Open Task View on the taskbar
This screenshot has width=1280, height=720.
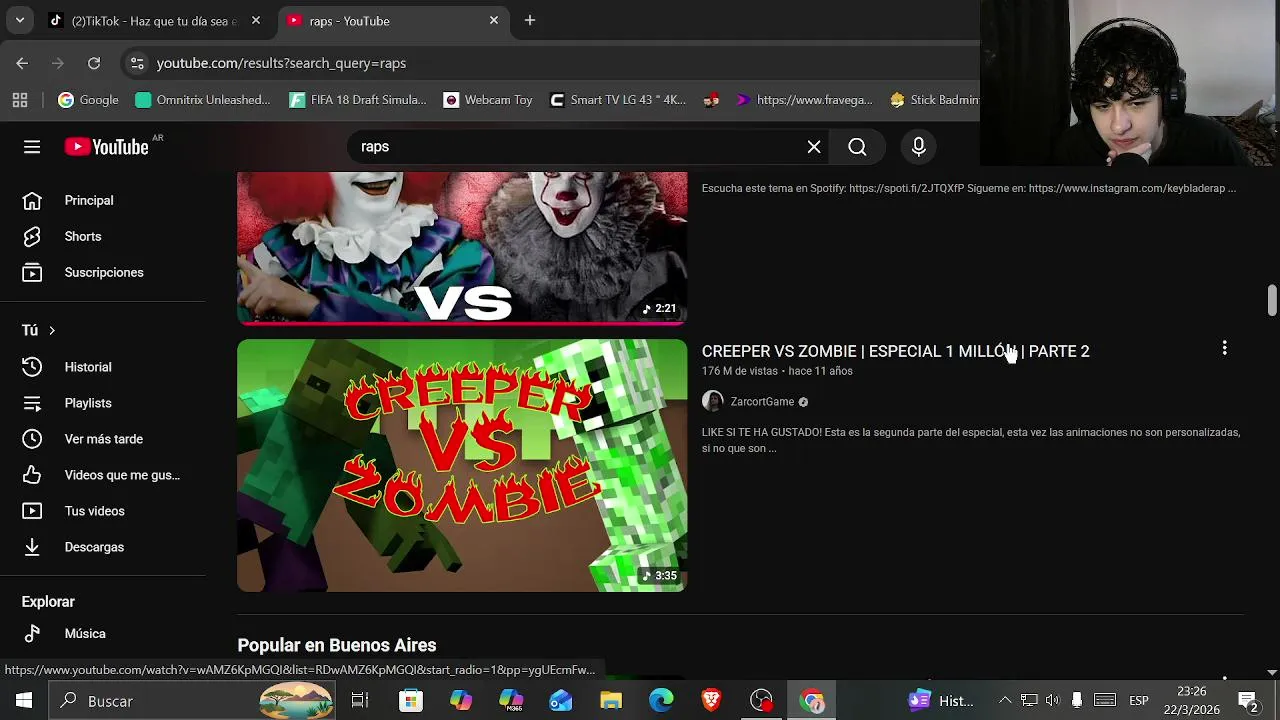tap(360, 700)
